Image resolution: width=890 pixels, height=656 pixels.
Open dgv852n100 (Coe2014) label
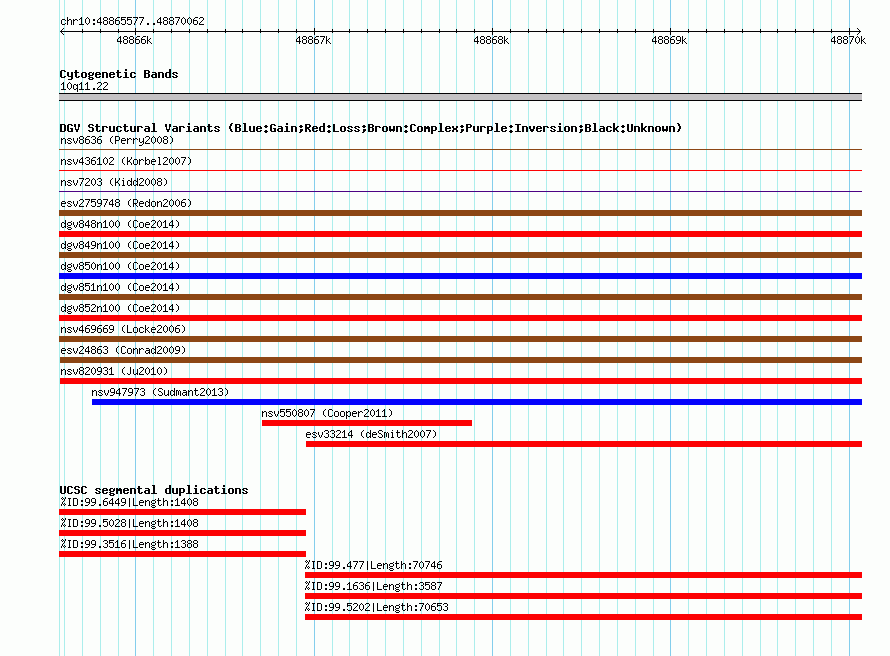click(x=120, y=308)
